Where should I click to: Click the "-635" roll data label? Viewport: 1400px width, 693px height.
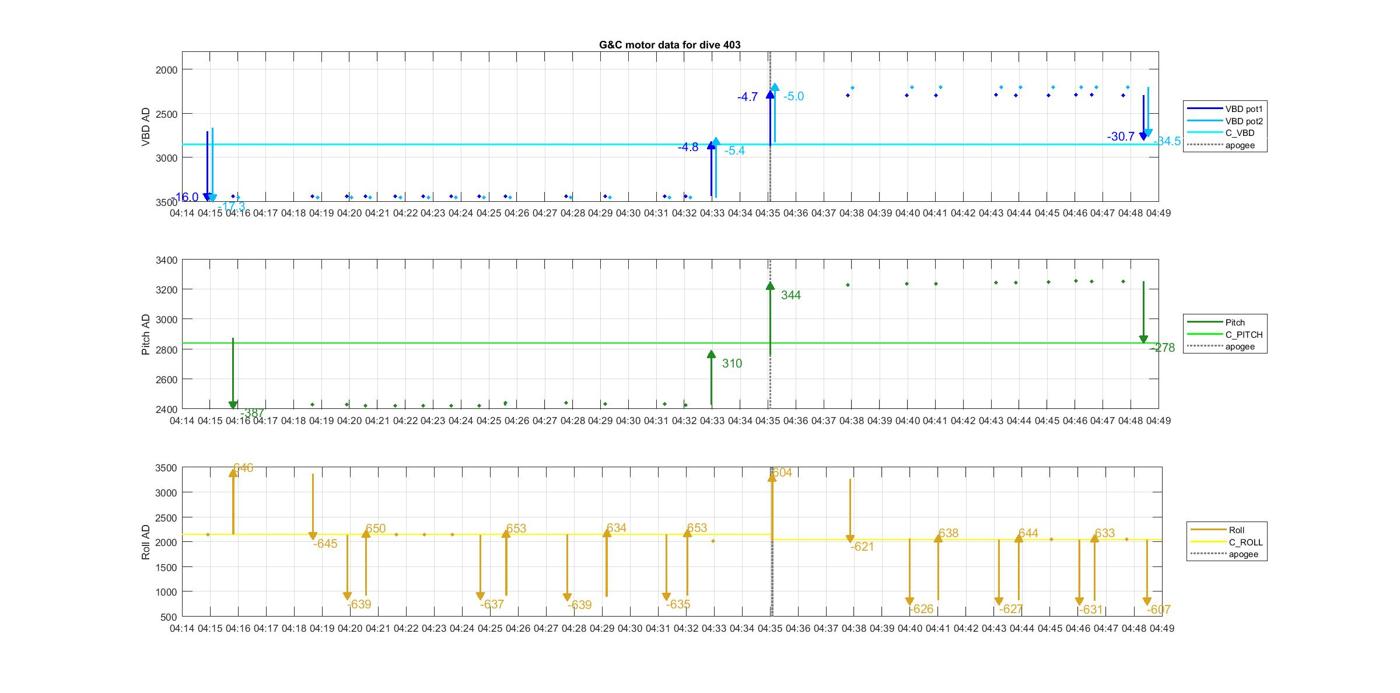tap(678, 605)
